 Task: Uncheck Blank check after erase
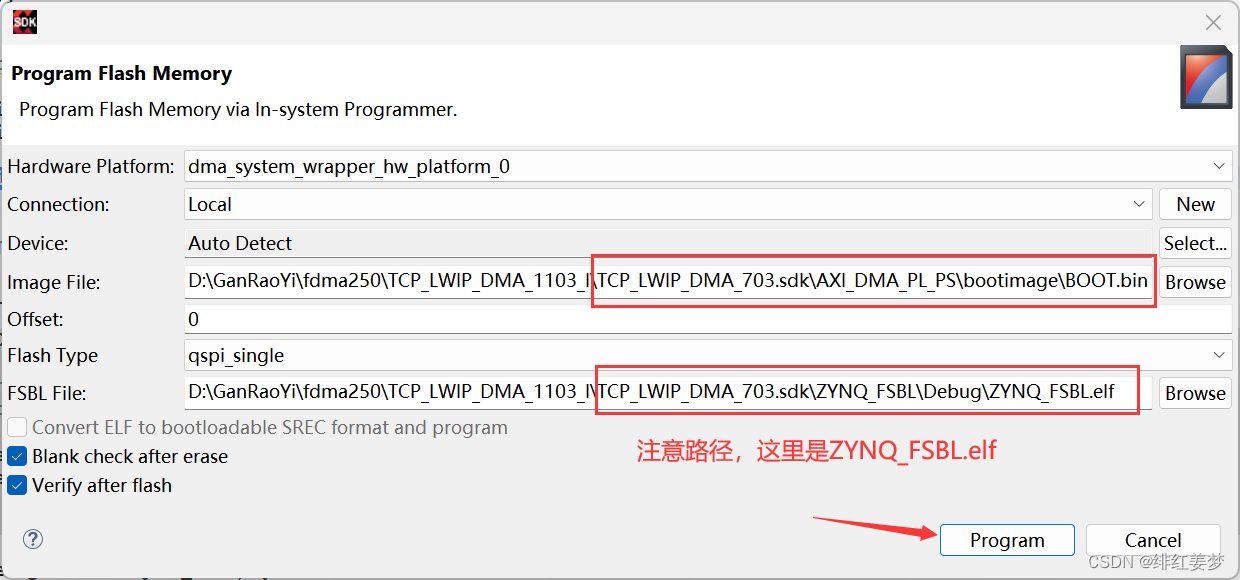pyautogui.click(x=17, y=456)
